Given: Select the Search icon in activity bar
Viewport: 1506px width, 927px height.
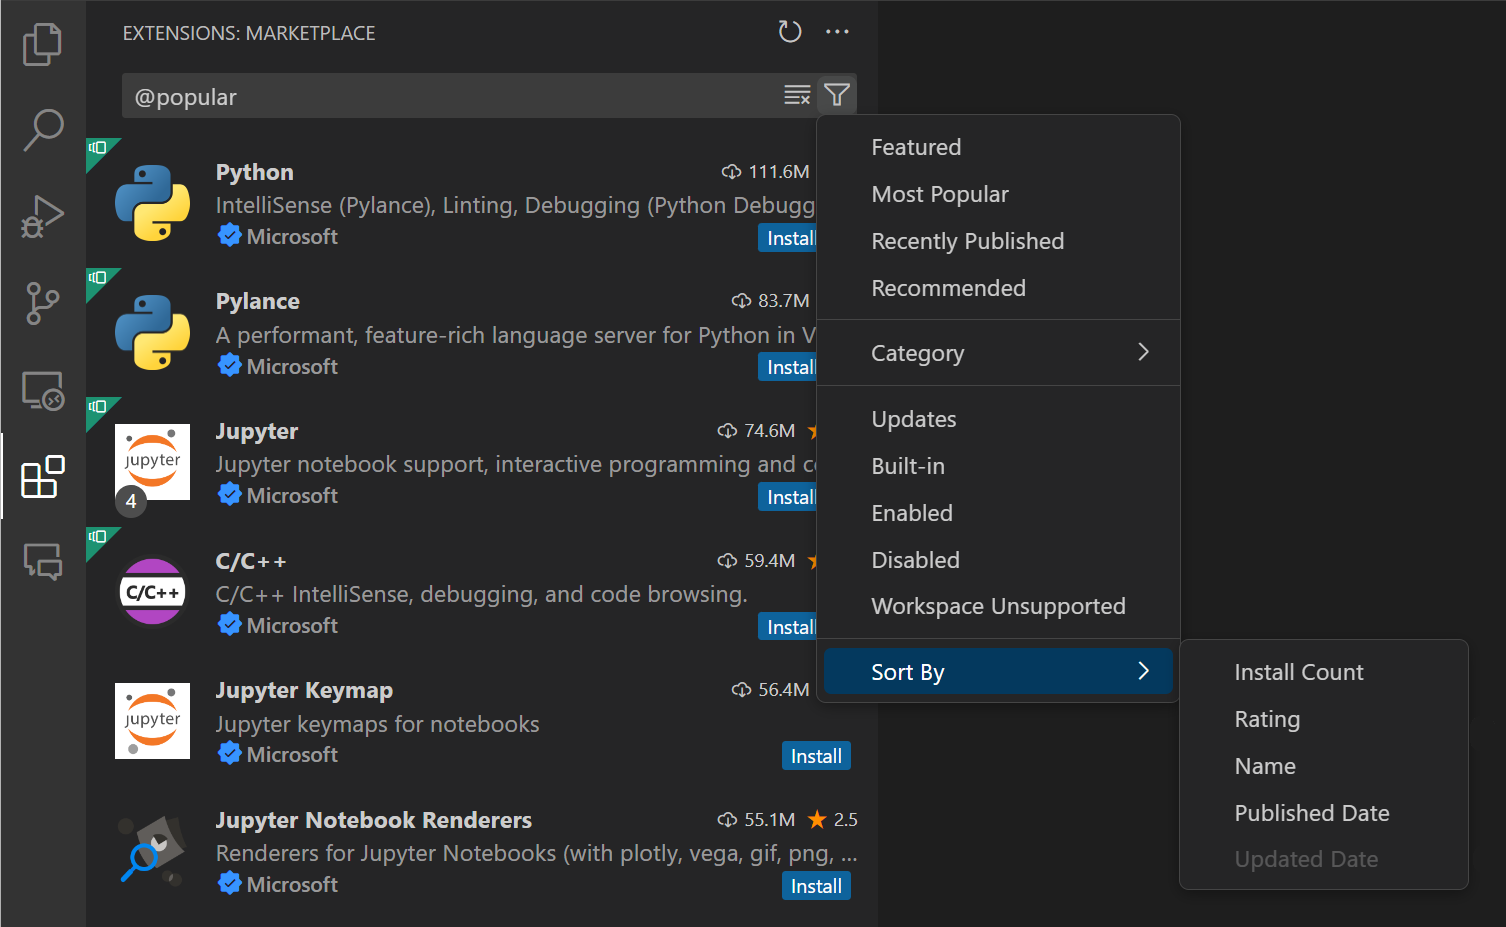Looking at the screenshot, I should pyautogui.click(x=42, y=130).
